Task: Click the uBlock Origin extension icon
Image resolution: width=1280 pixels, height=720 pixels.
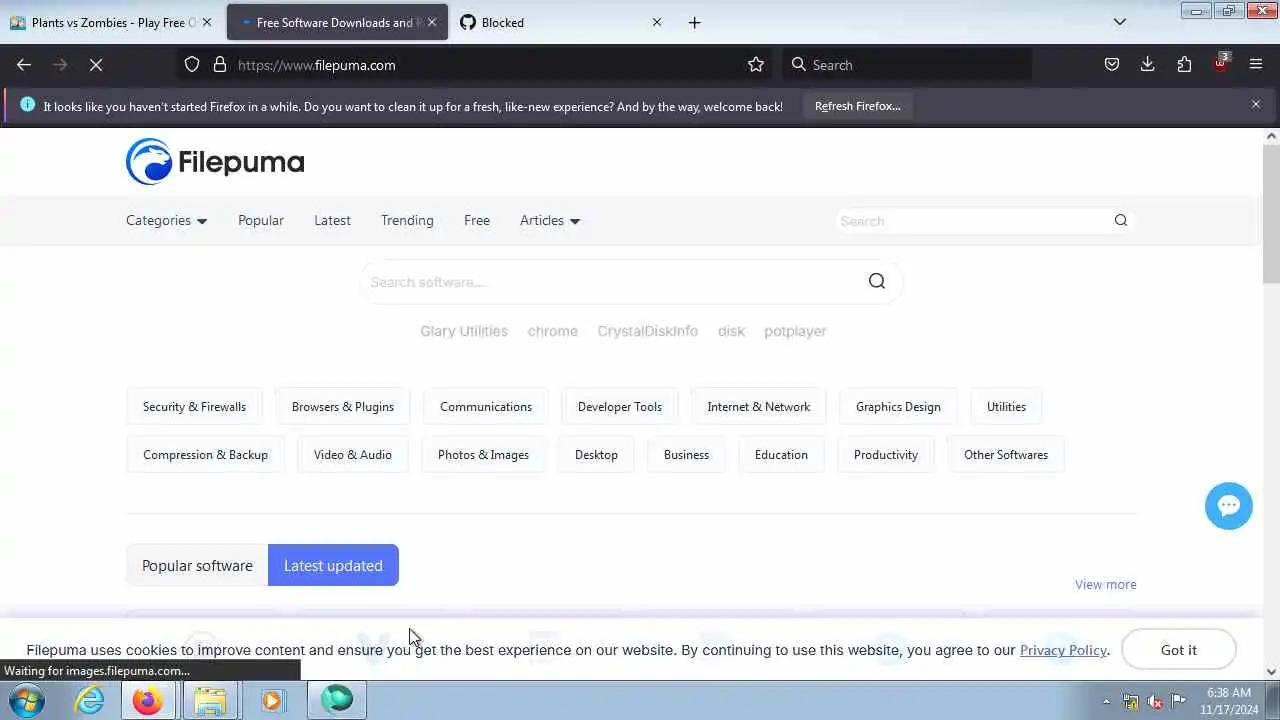Action: point(1221,63)
